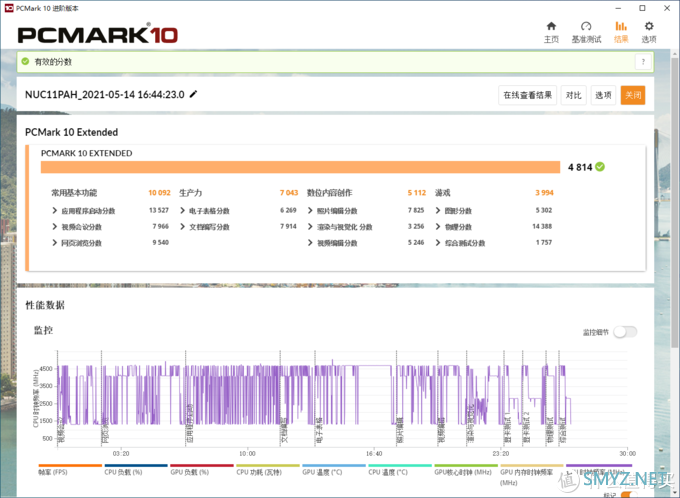Click the 监控 subsection heading
Viewport: 680px width, 498px height.
pos(43,331)
